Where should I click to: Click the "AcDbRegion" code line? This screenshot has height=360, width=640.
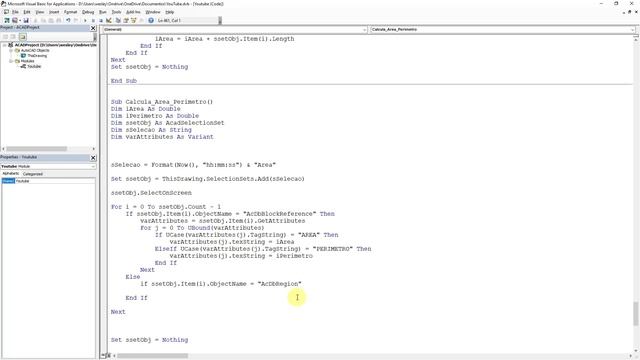221,284
